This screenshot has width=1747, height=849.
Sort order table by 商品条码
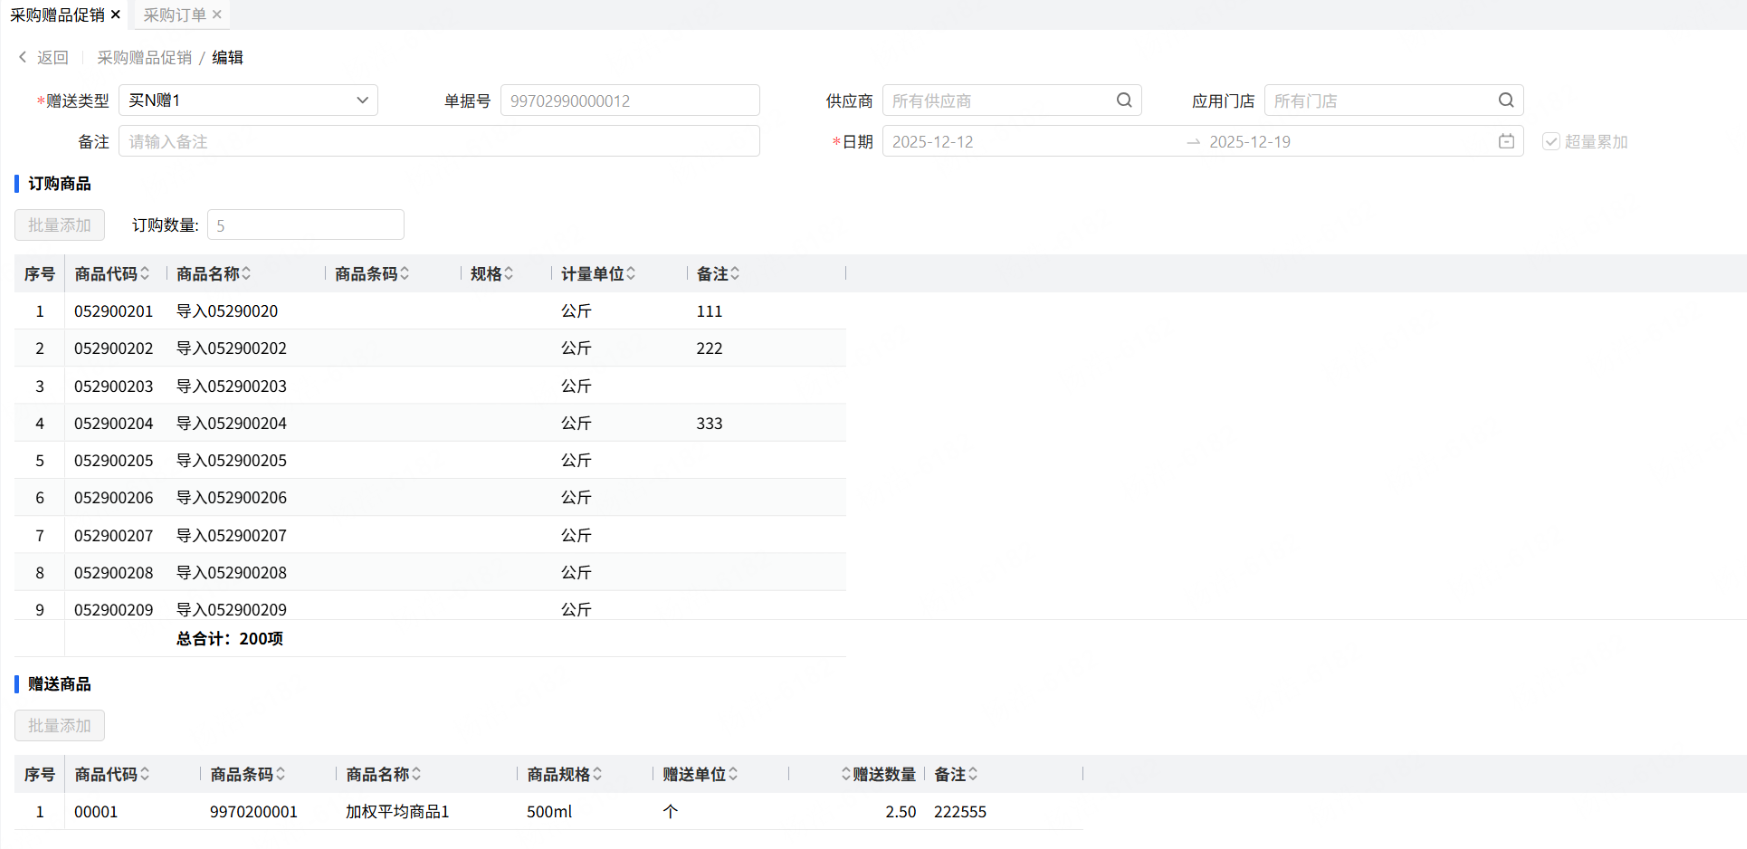[x=404, y=274]
